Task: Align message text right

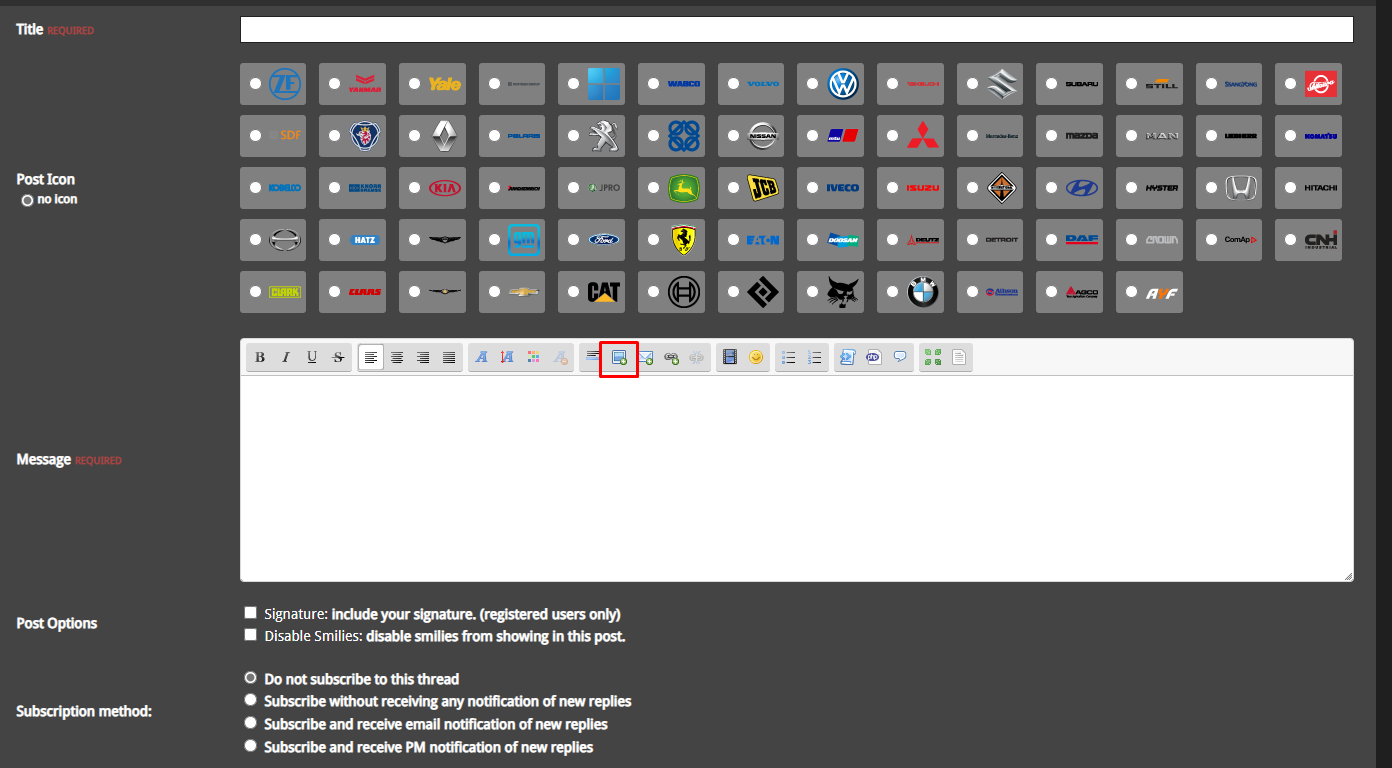Action: click(x=423, y=357)
